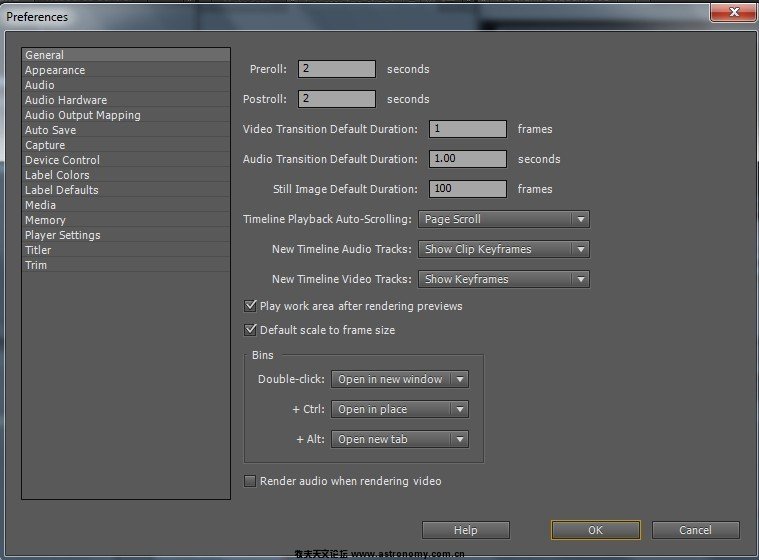Expand New Timeline Audio Tracks dropdown
This screenshot has width=759, height=560.
503,249
